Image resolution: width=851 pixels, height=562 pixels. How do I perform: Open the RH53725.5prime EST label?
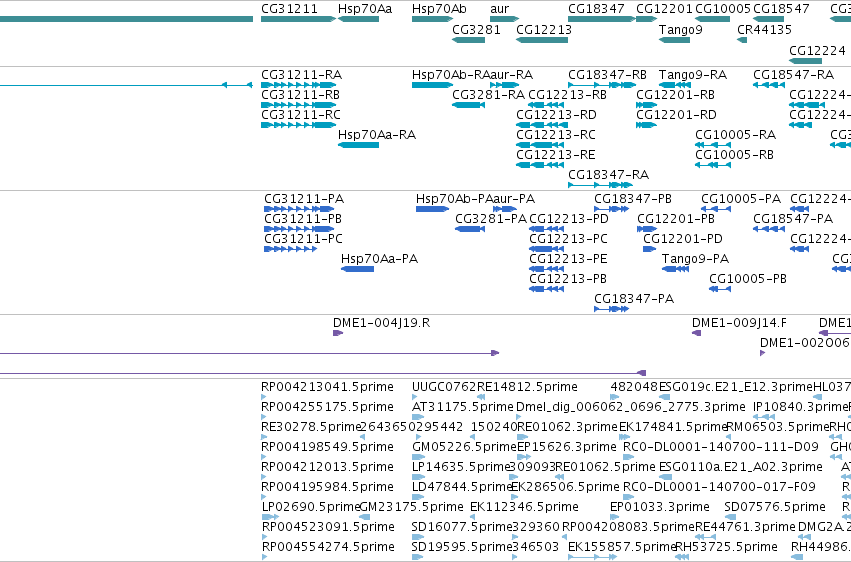(x=727, y=547)
